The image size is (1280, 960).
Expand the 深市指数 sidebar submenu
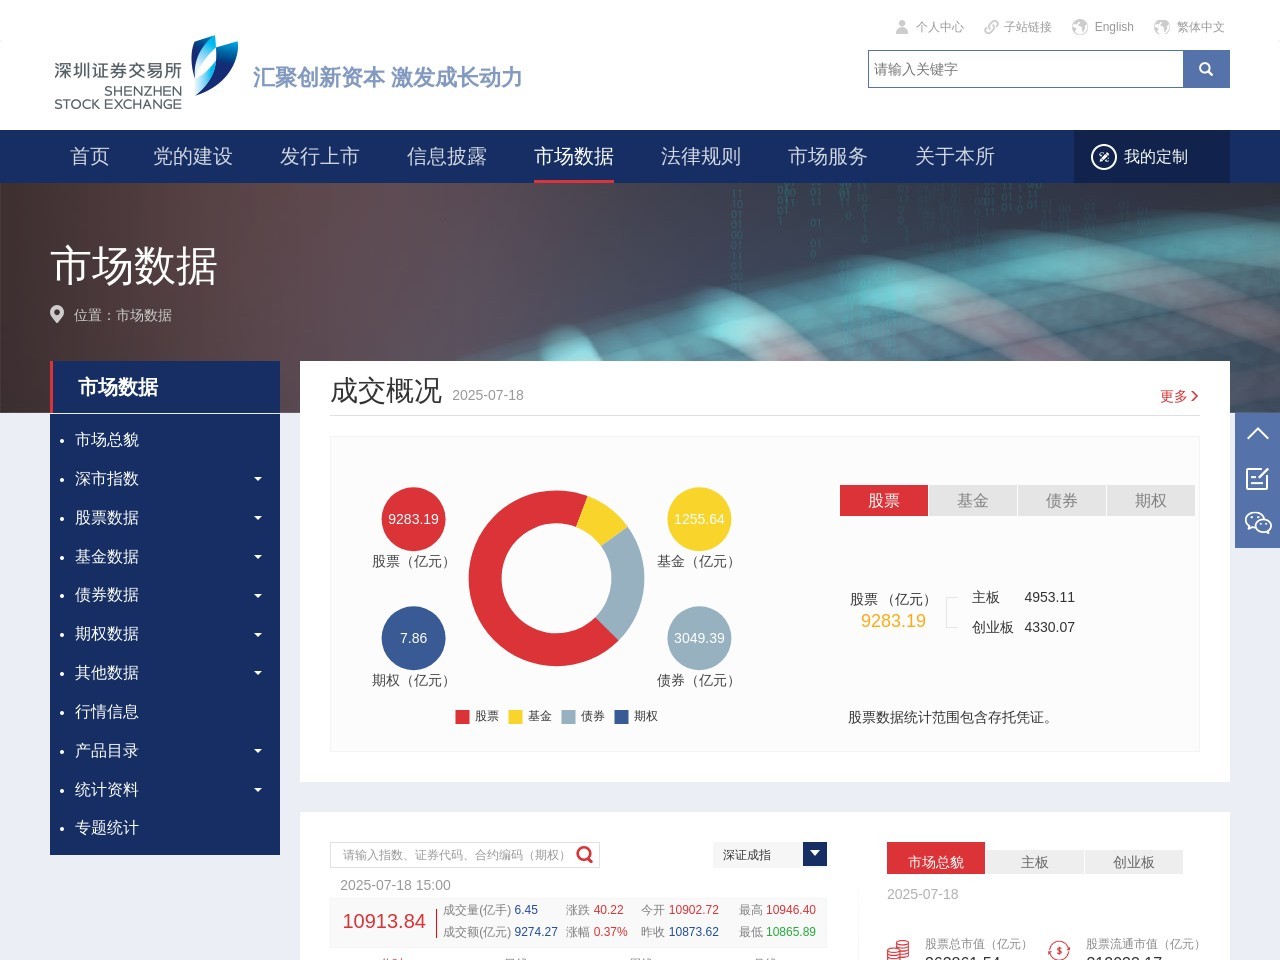coord(258,479)
